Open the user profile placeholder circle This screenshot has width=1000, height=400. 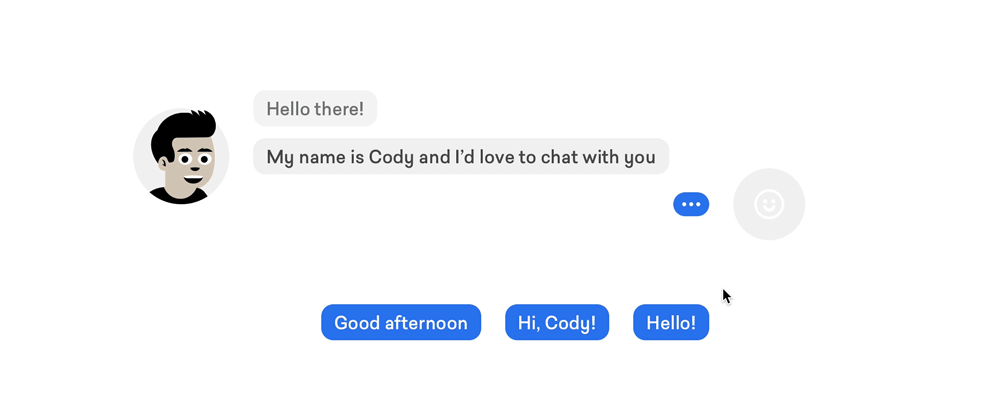[x=769, y=204]
